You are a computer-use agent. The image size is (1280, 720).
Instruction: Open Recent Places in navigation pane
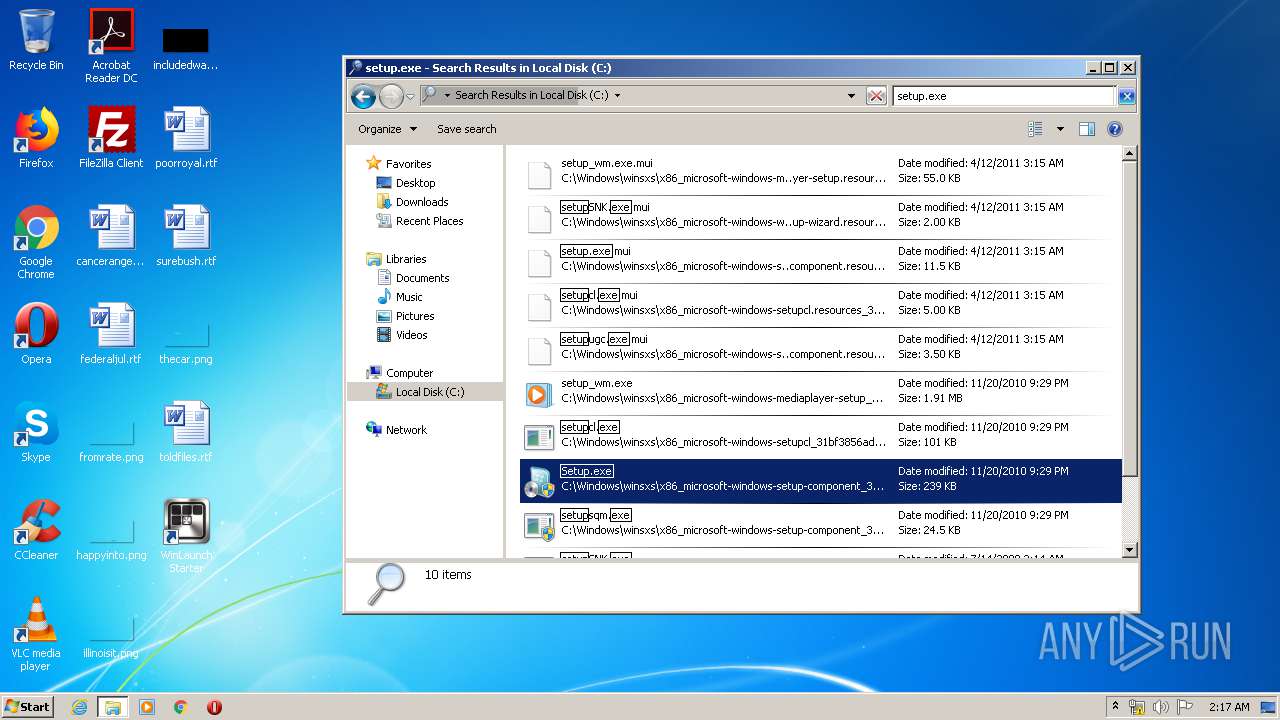429,221
